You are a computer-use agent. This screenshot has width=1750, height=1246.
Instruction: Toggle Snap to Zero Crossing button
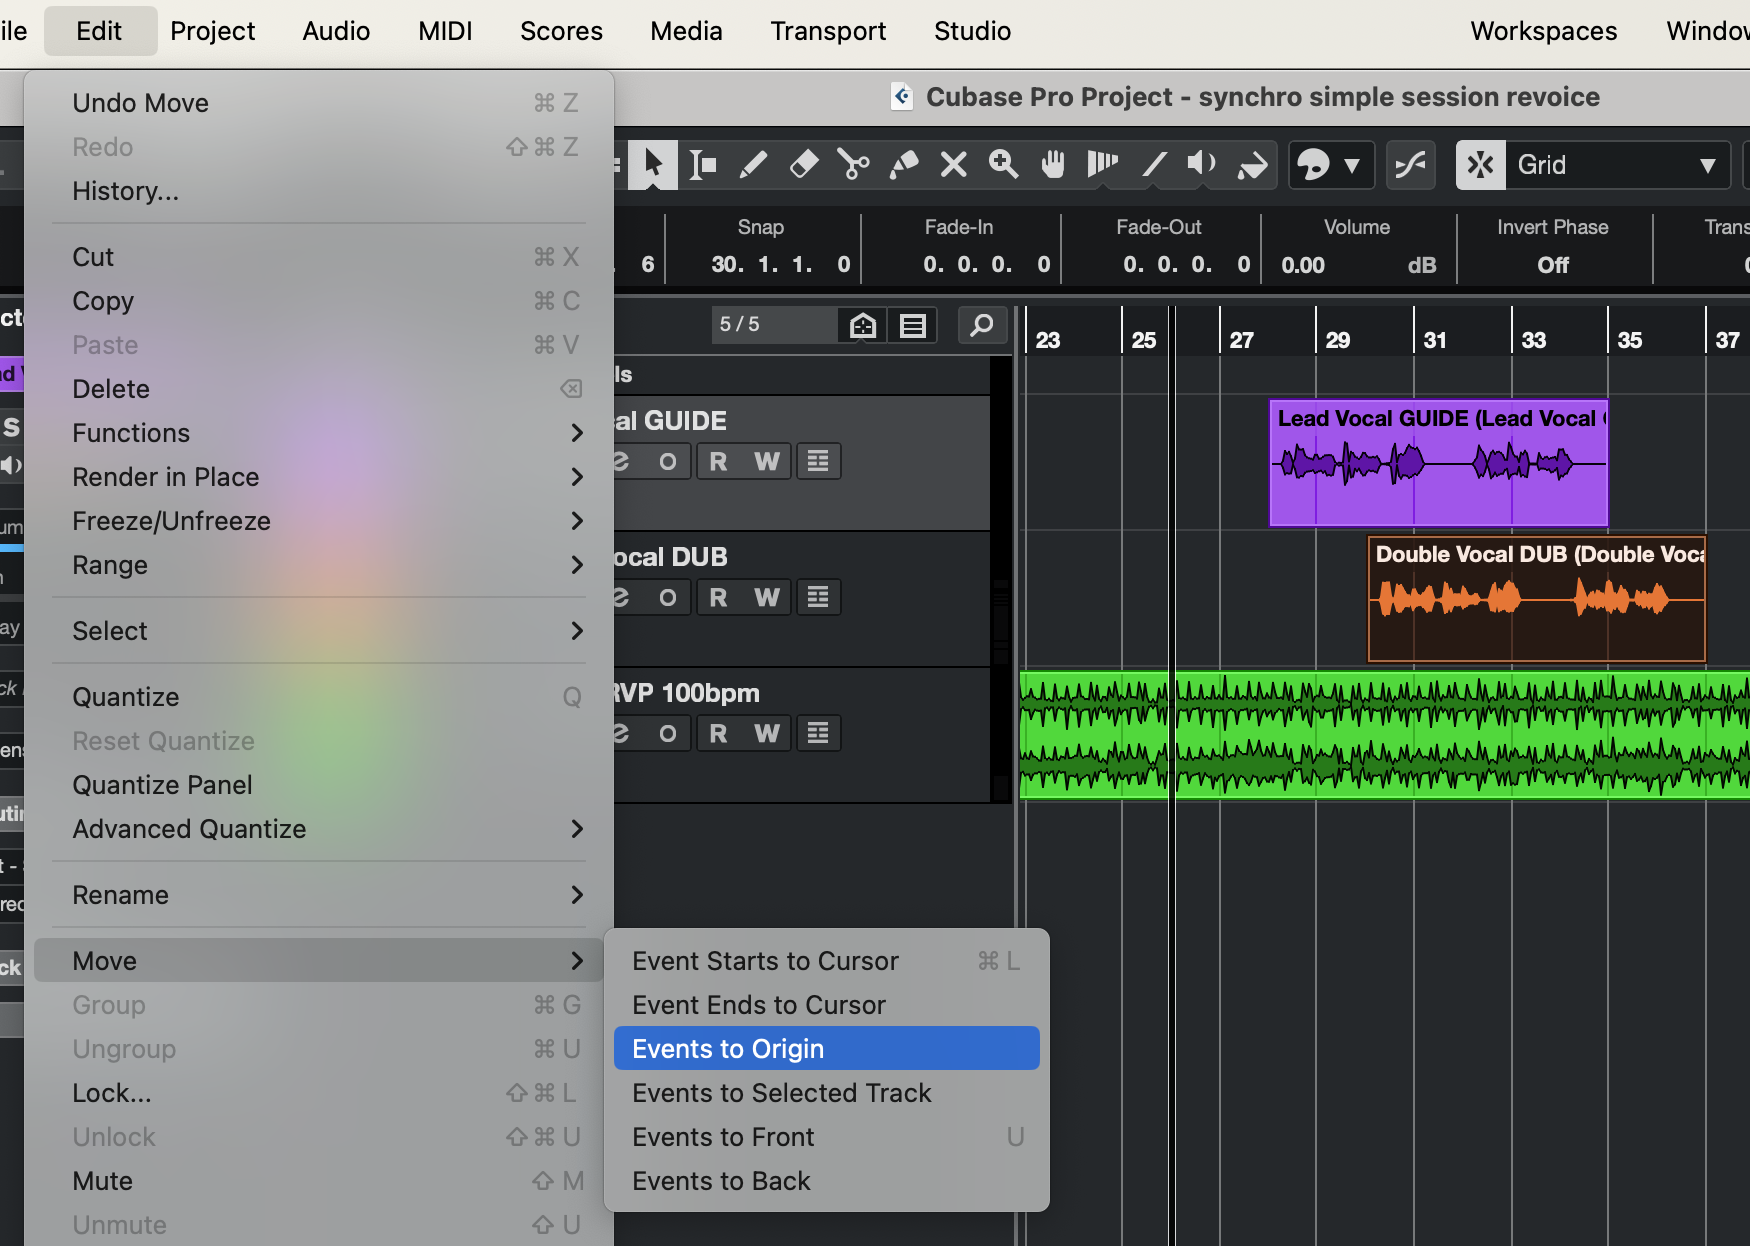pyautogui.click(x=1410, y=165)
